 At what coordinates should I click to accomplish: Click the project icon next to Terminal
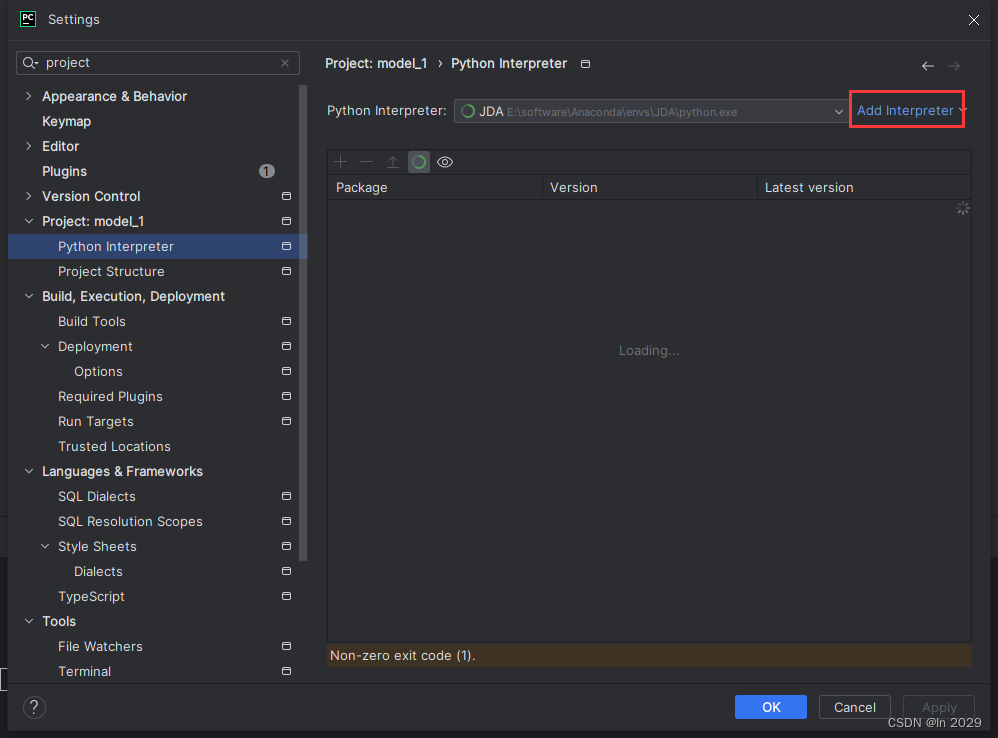pyautogui.click(x=286, y=671)
